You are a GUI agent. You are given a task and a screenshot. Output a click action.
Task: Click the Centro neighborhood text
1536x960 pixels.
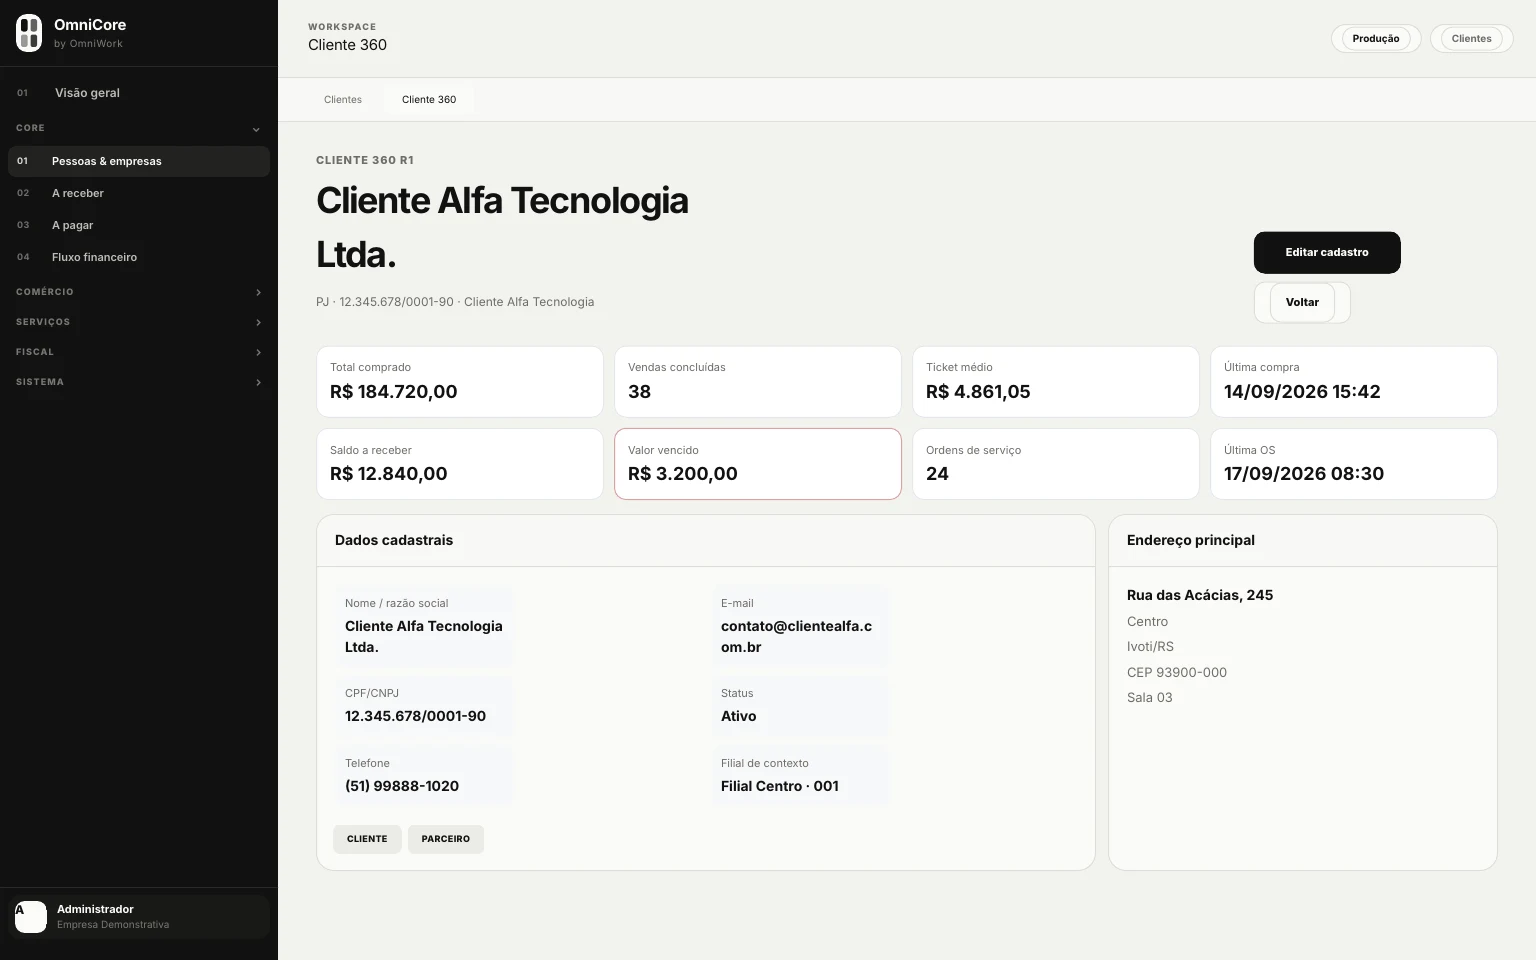[x=1147, y=622]
